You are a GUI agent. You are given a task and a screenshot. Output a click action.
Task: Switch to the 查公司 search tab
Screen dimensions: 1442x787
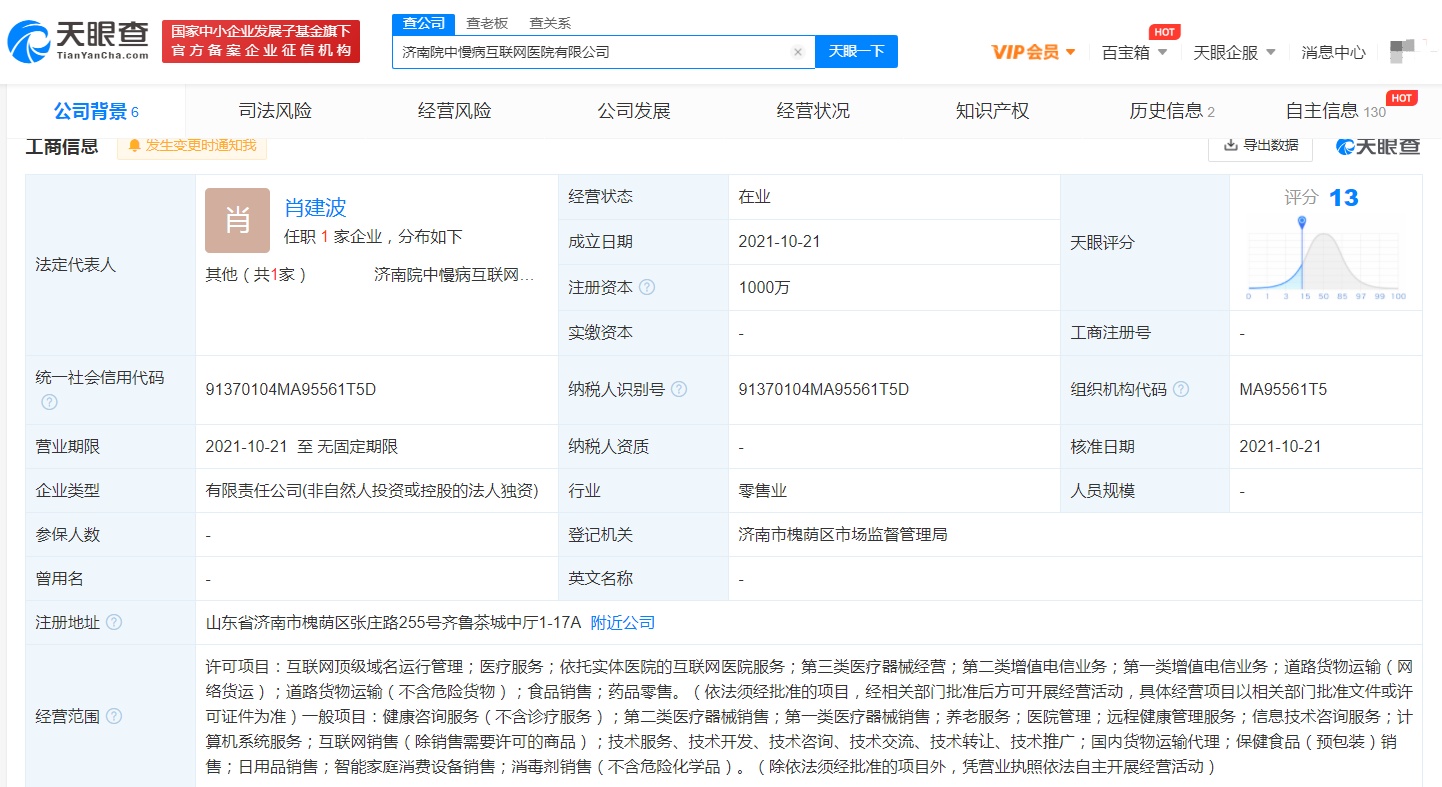(424, 23)
